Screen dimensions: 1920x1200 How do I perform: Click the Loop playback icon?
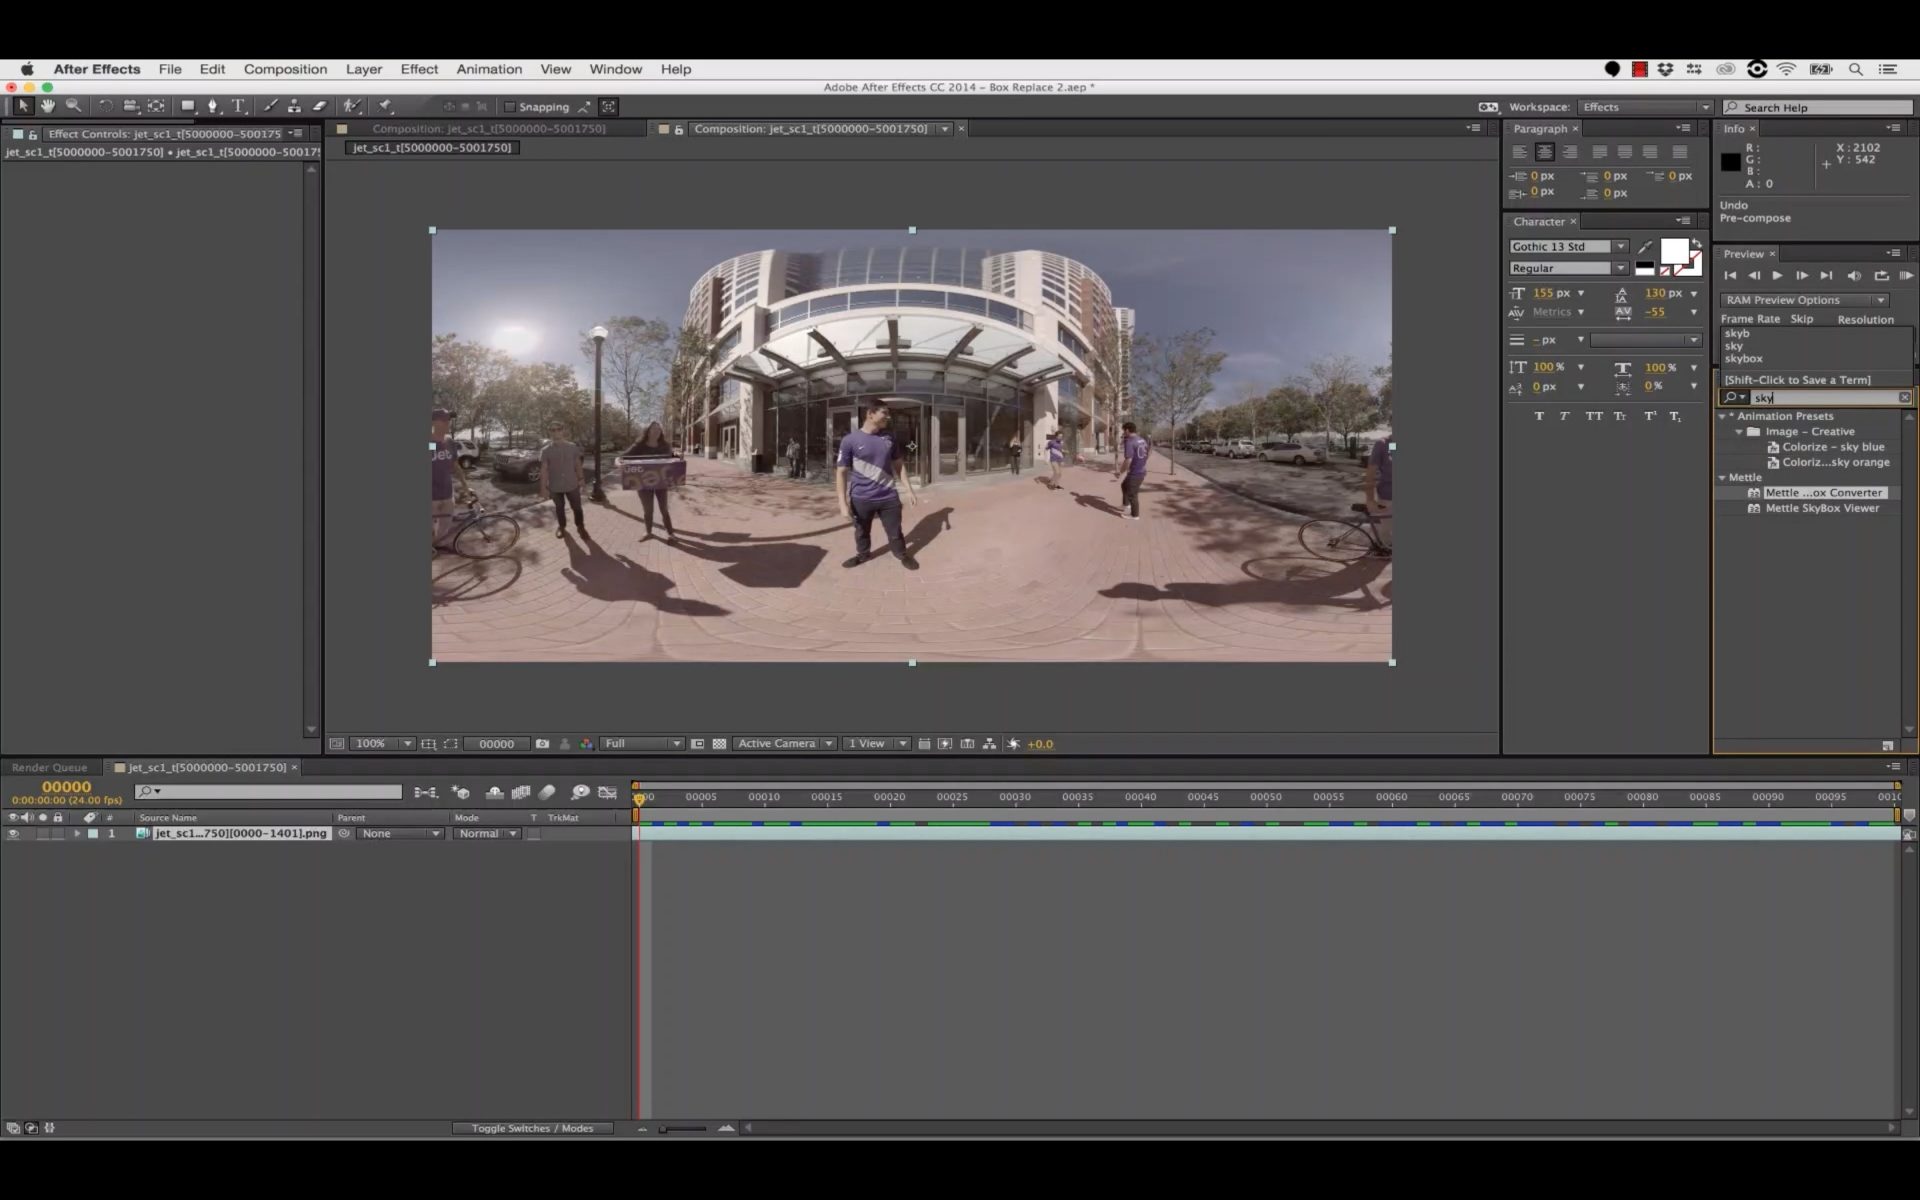pyautogui.click(x=1879, y=275)
